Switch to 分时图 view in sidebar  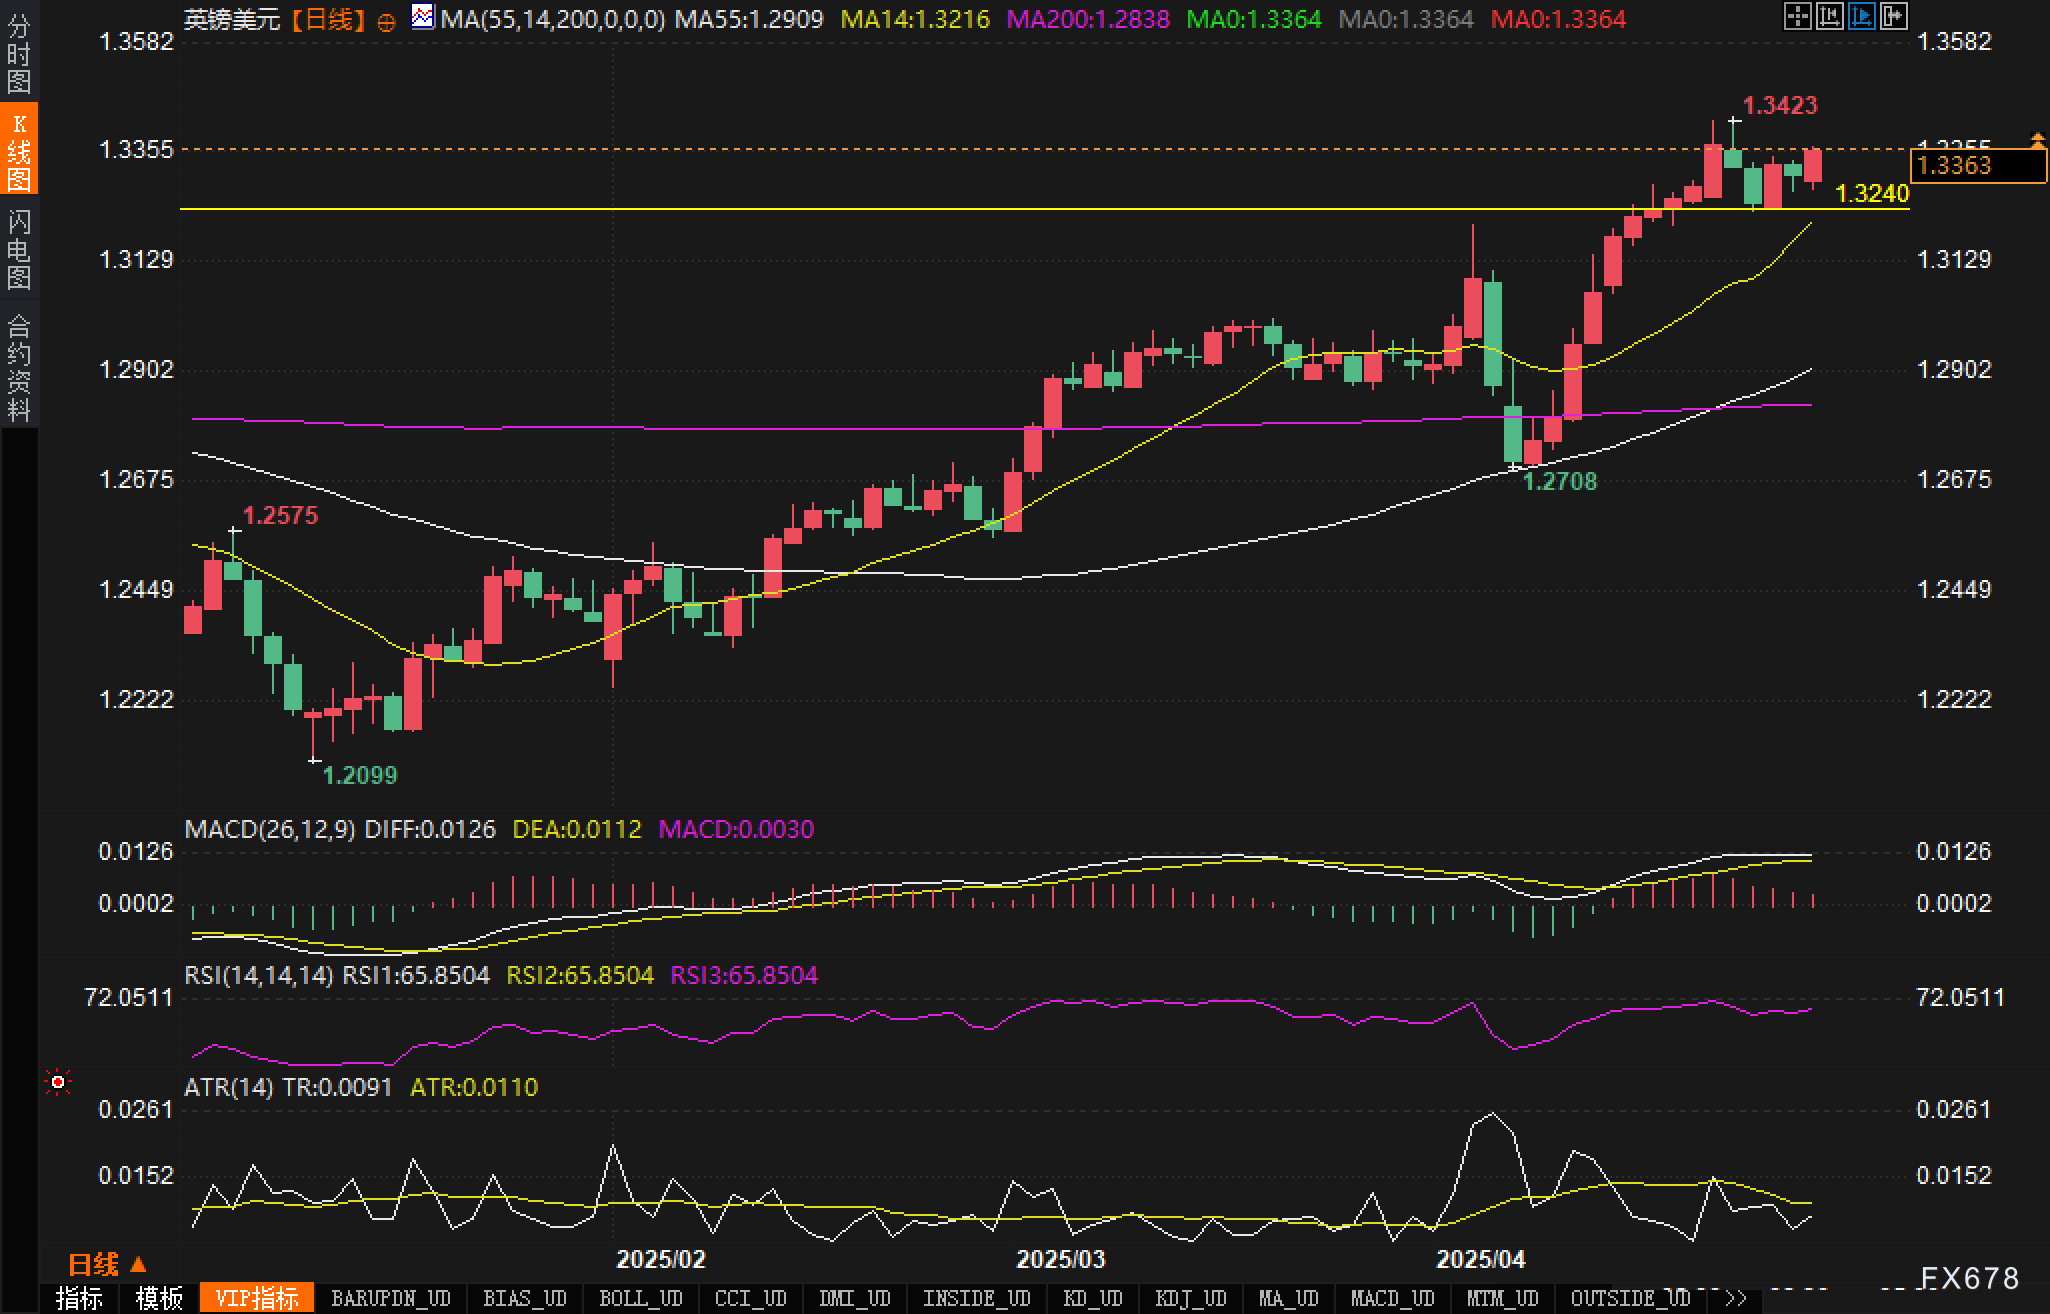tap(18, 53)
